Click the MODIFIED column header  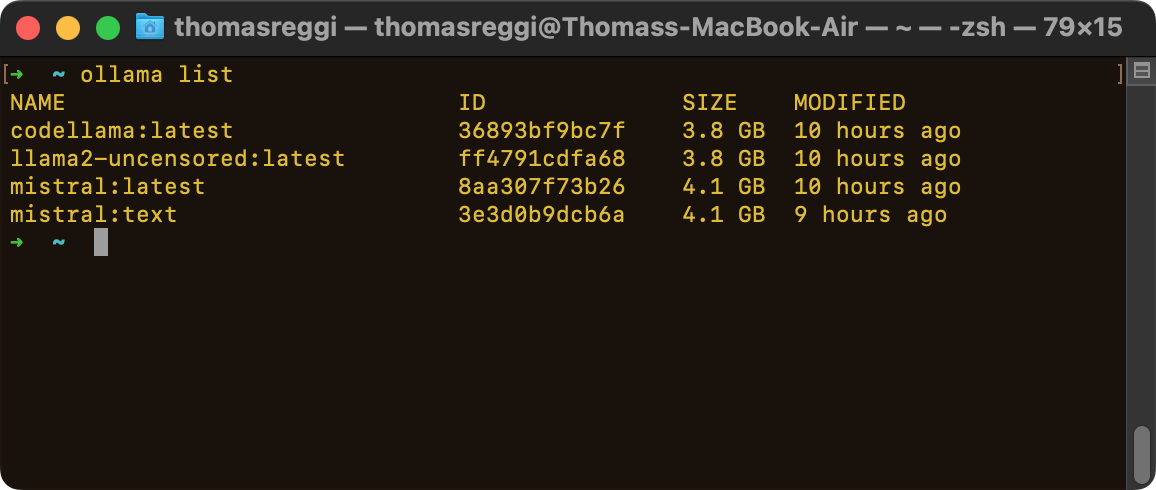pyautogui.click(x=850, y=102)
